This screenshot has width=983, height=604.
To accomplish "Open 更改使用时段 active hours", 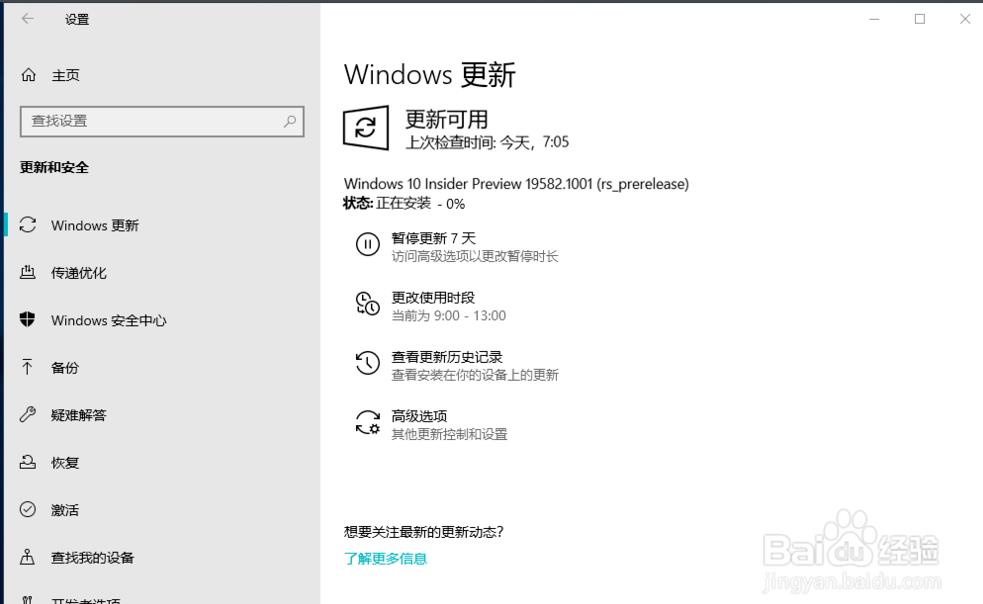I will [x=433, y=297].
